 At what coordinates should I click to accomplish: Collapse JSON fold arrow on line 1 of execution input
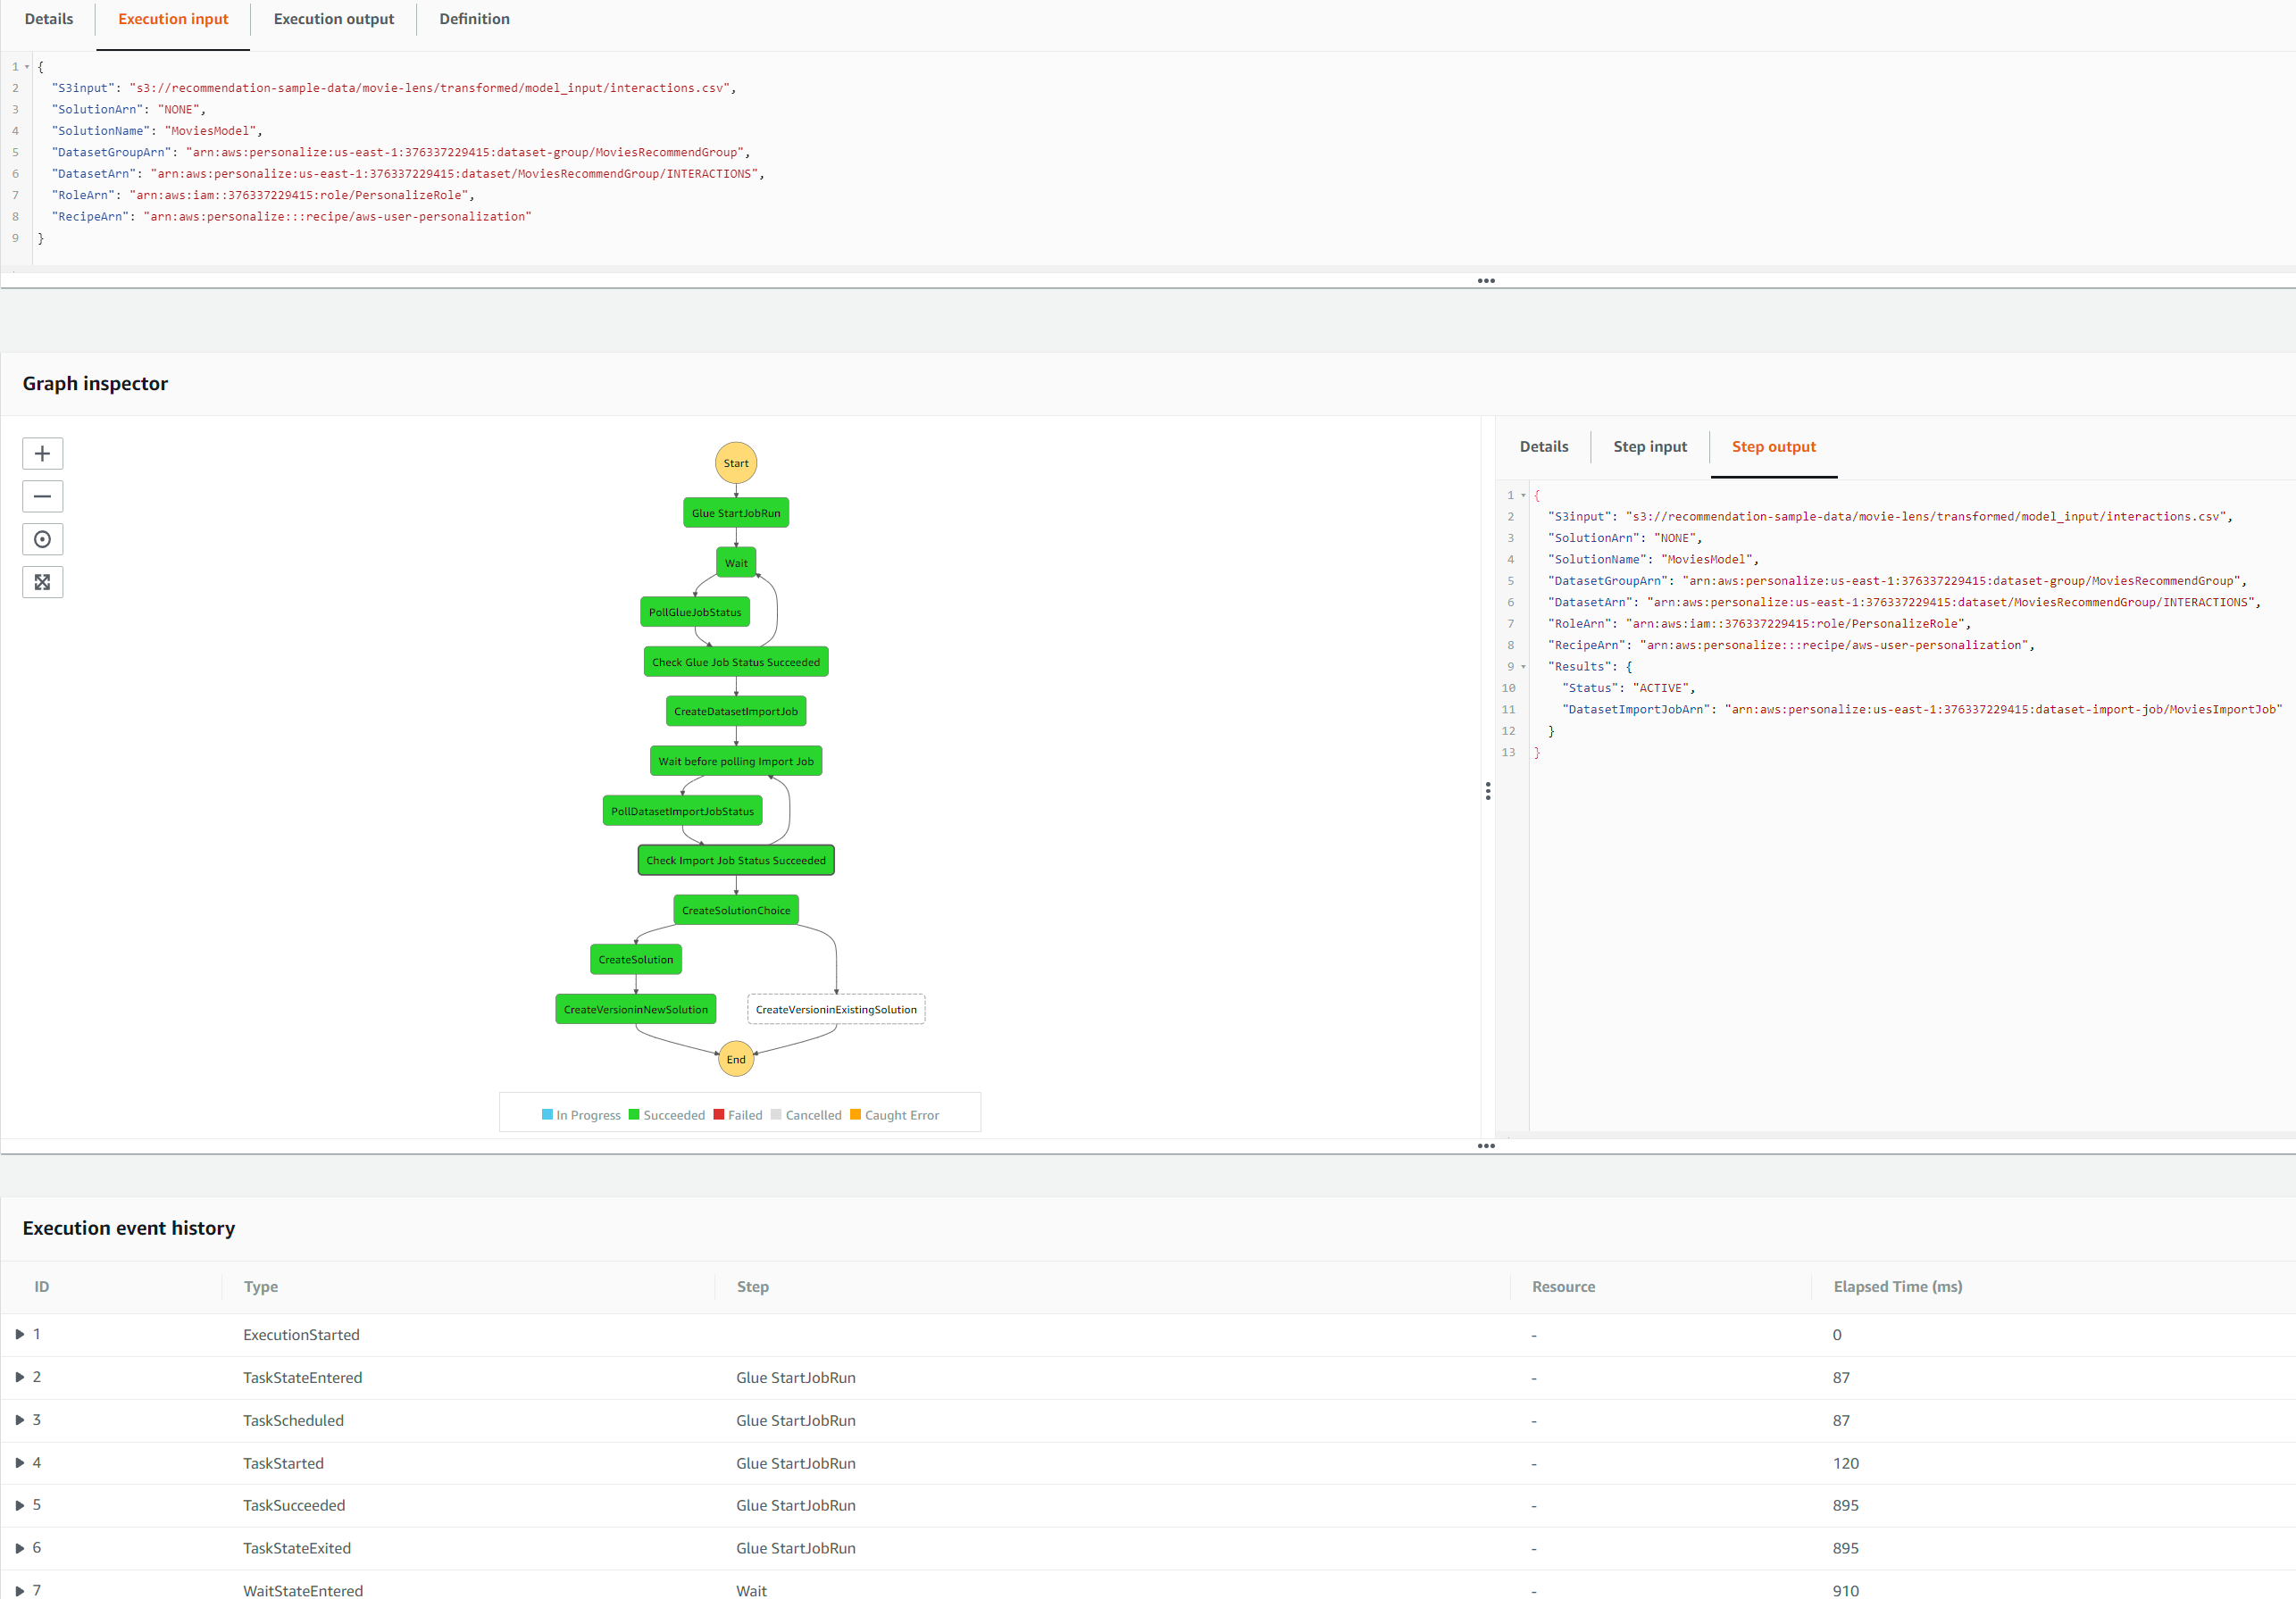pyautogui.click(x=27, y=67)
